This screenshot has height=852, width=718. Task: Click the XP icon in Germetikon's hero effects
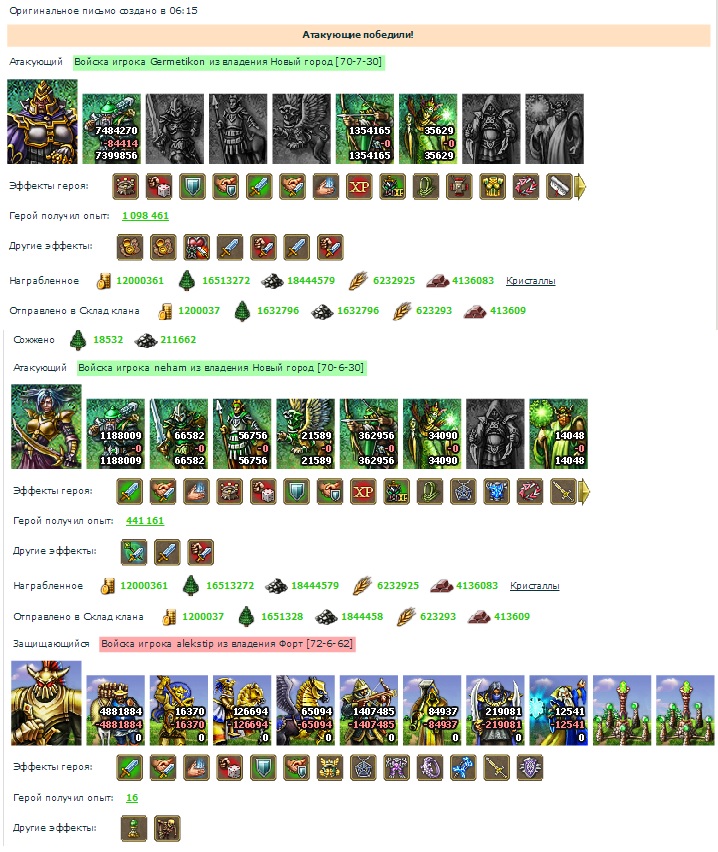[359, 187]
